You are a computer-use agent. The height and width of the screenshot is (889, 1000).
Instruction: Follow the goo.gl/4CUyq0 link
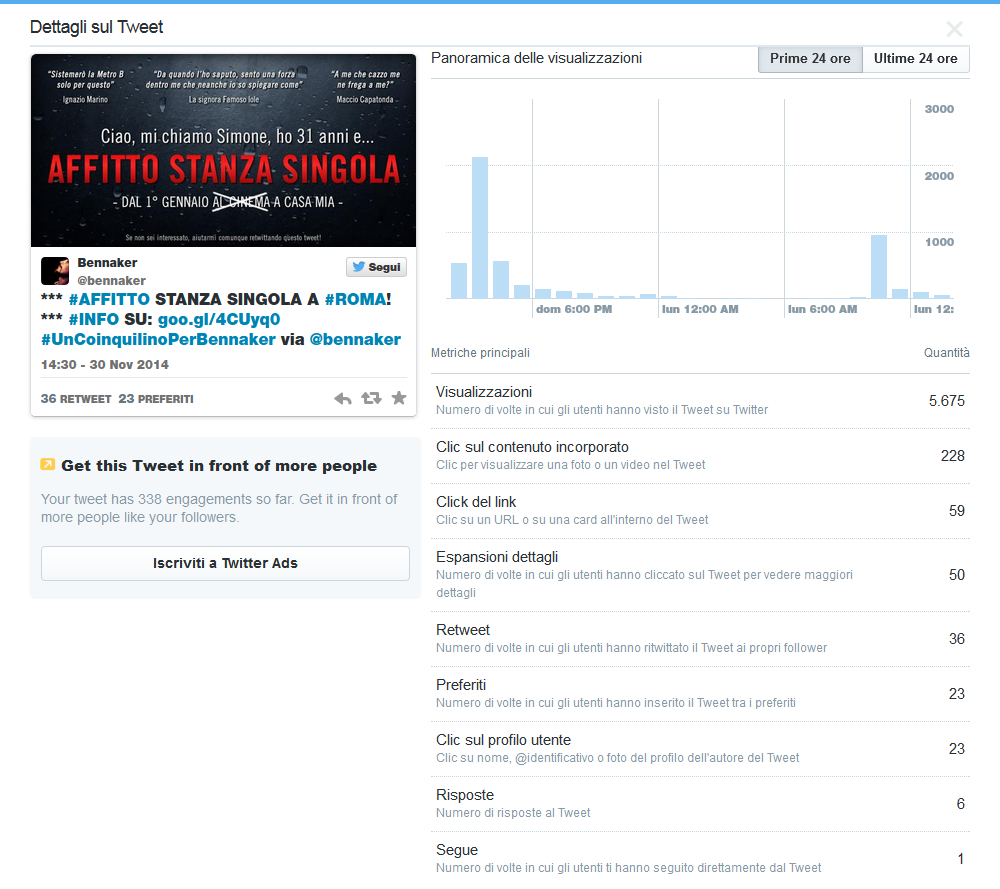coord(216,321)
